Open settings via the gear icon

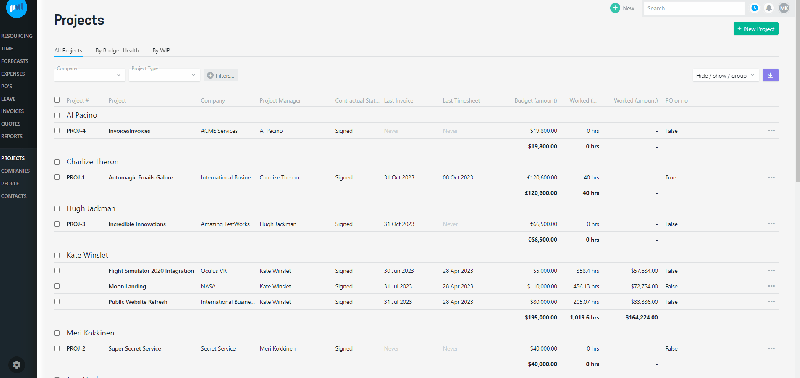click(x=17, y=365)
